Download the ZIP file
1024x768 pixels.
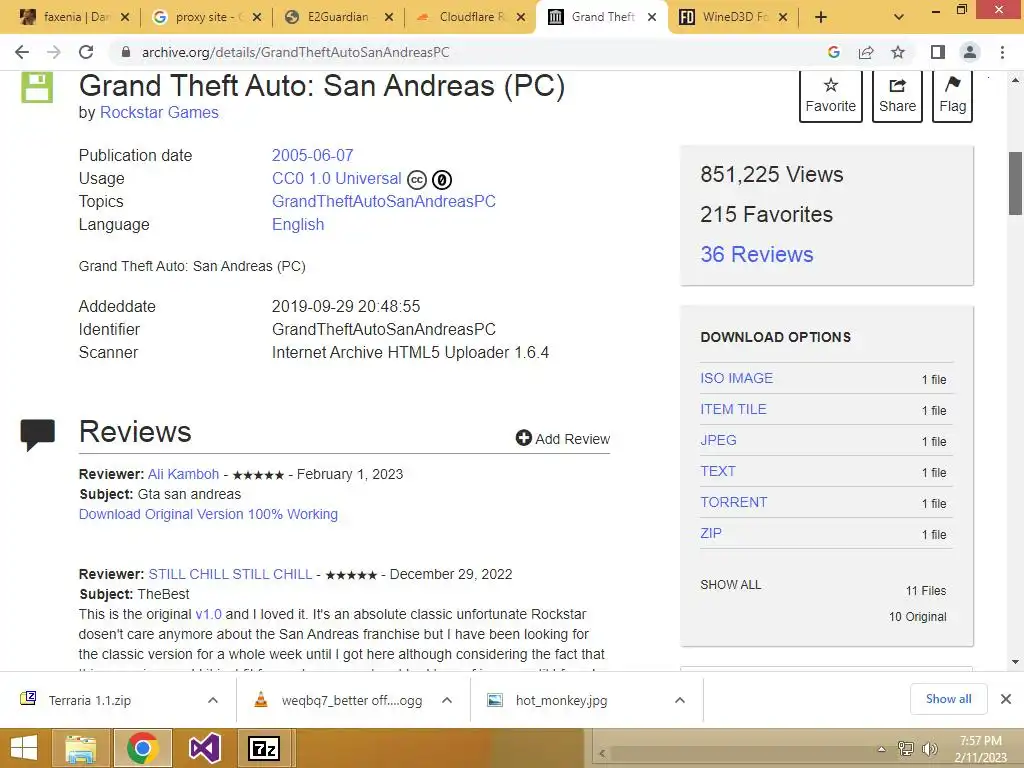click(x=711, y=533)
